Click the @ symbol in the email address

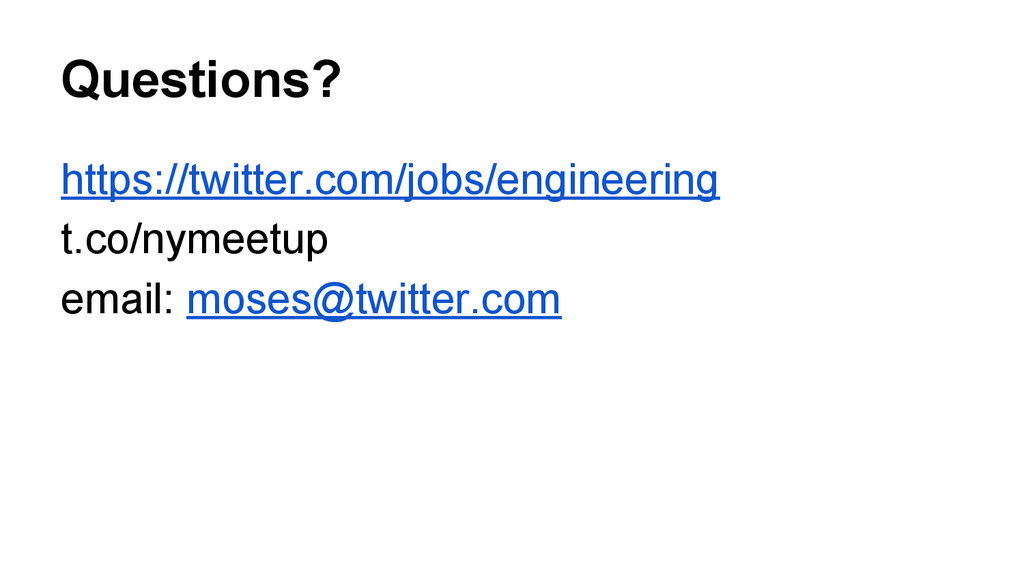point(333,301)
